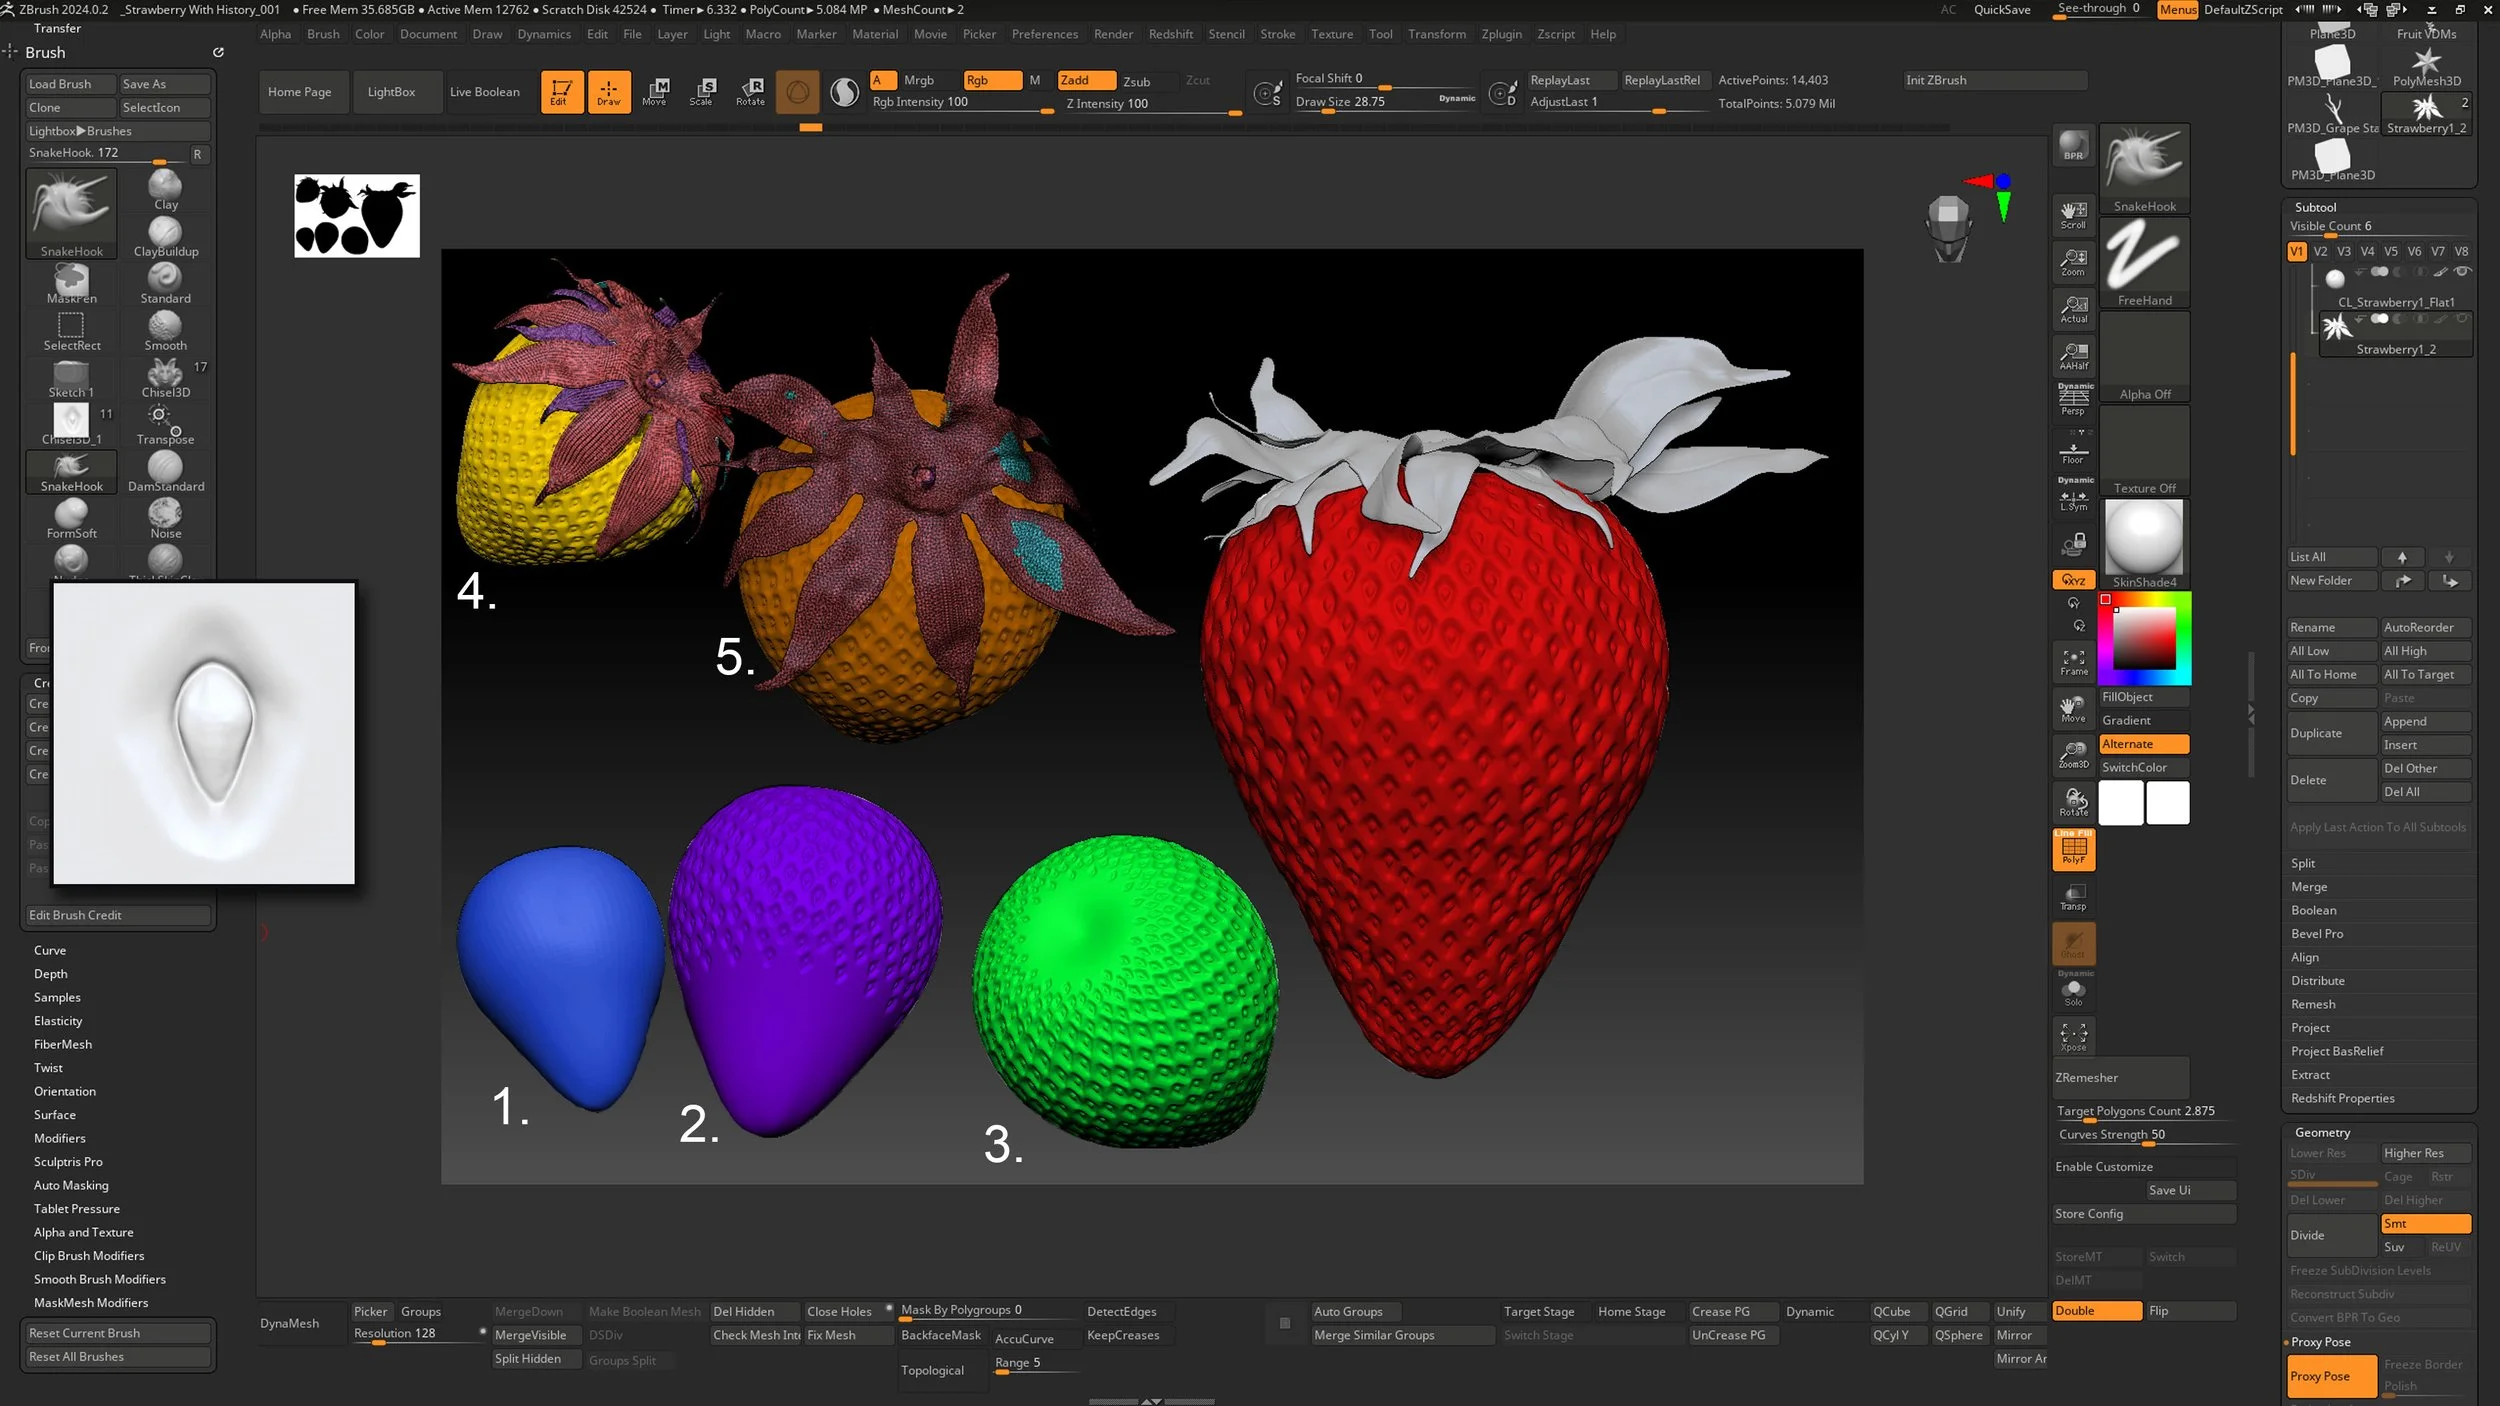Select the DamStandard brush

165,468
